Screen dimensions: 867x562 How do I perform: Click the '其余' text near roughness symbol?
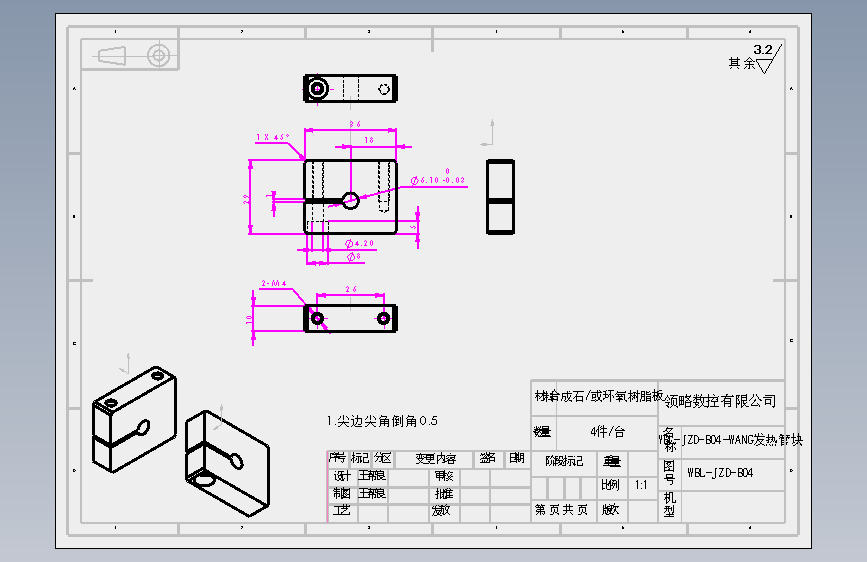coord(741,63)
